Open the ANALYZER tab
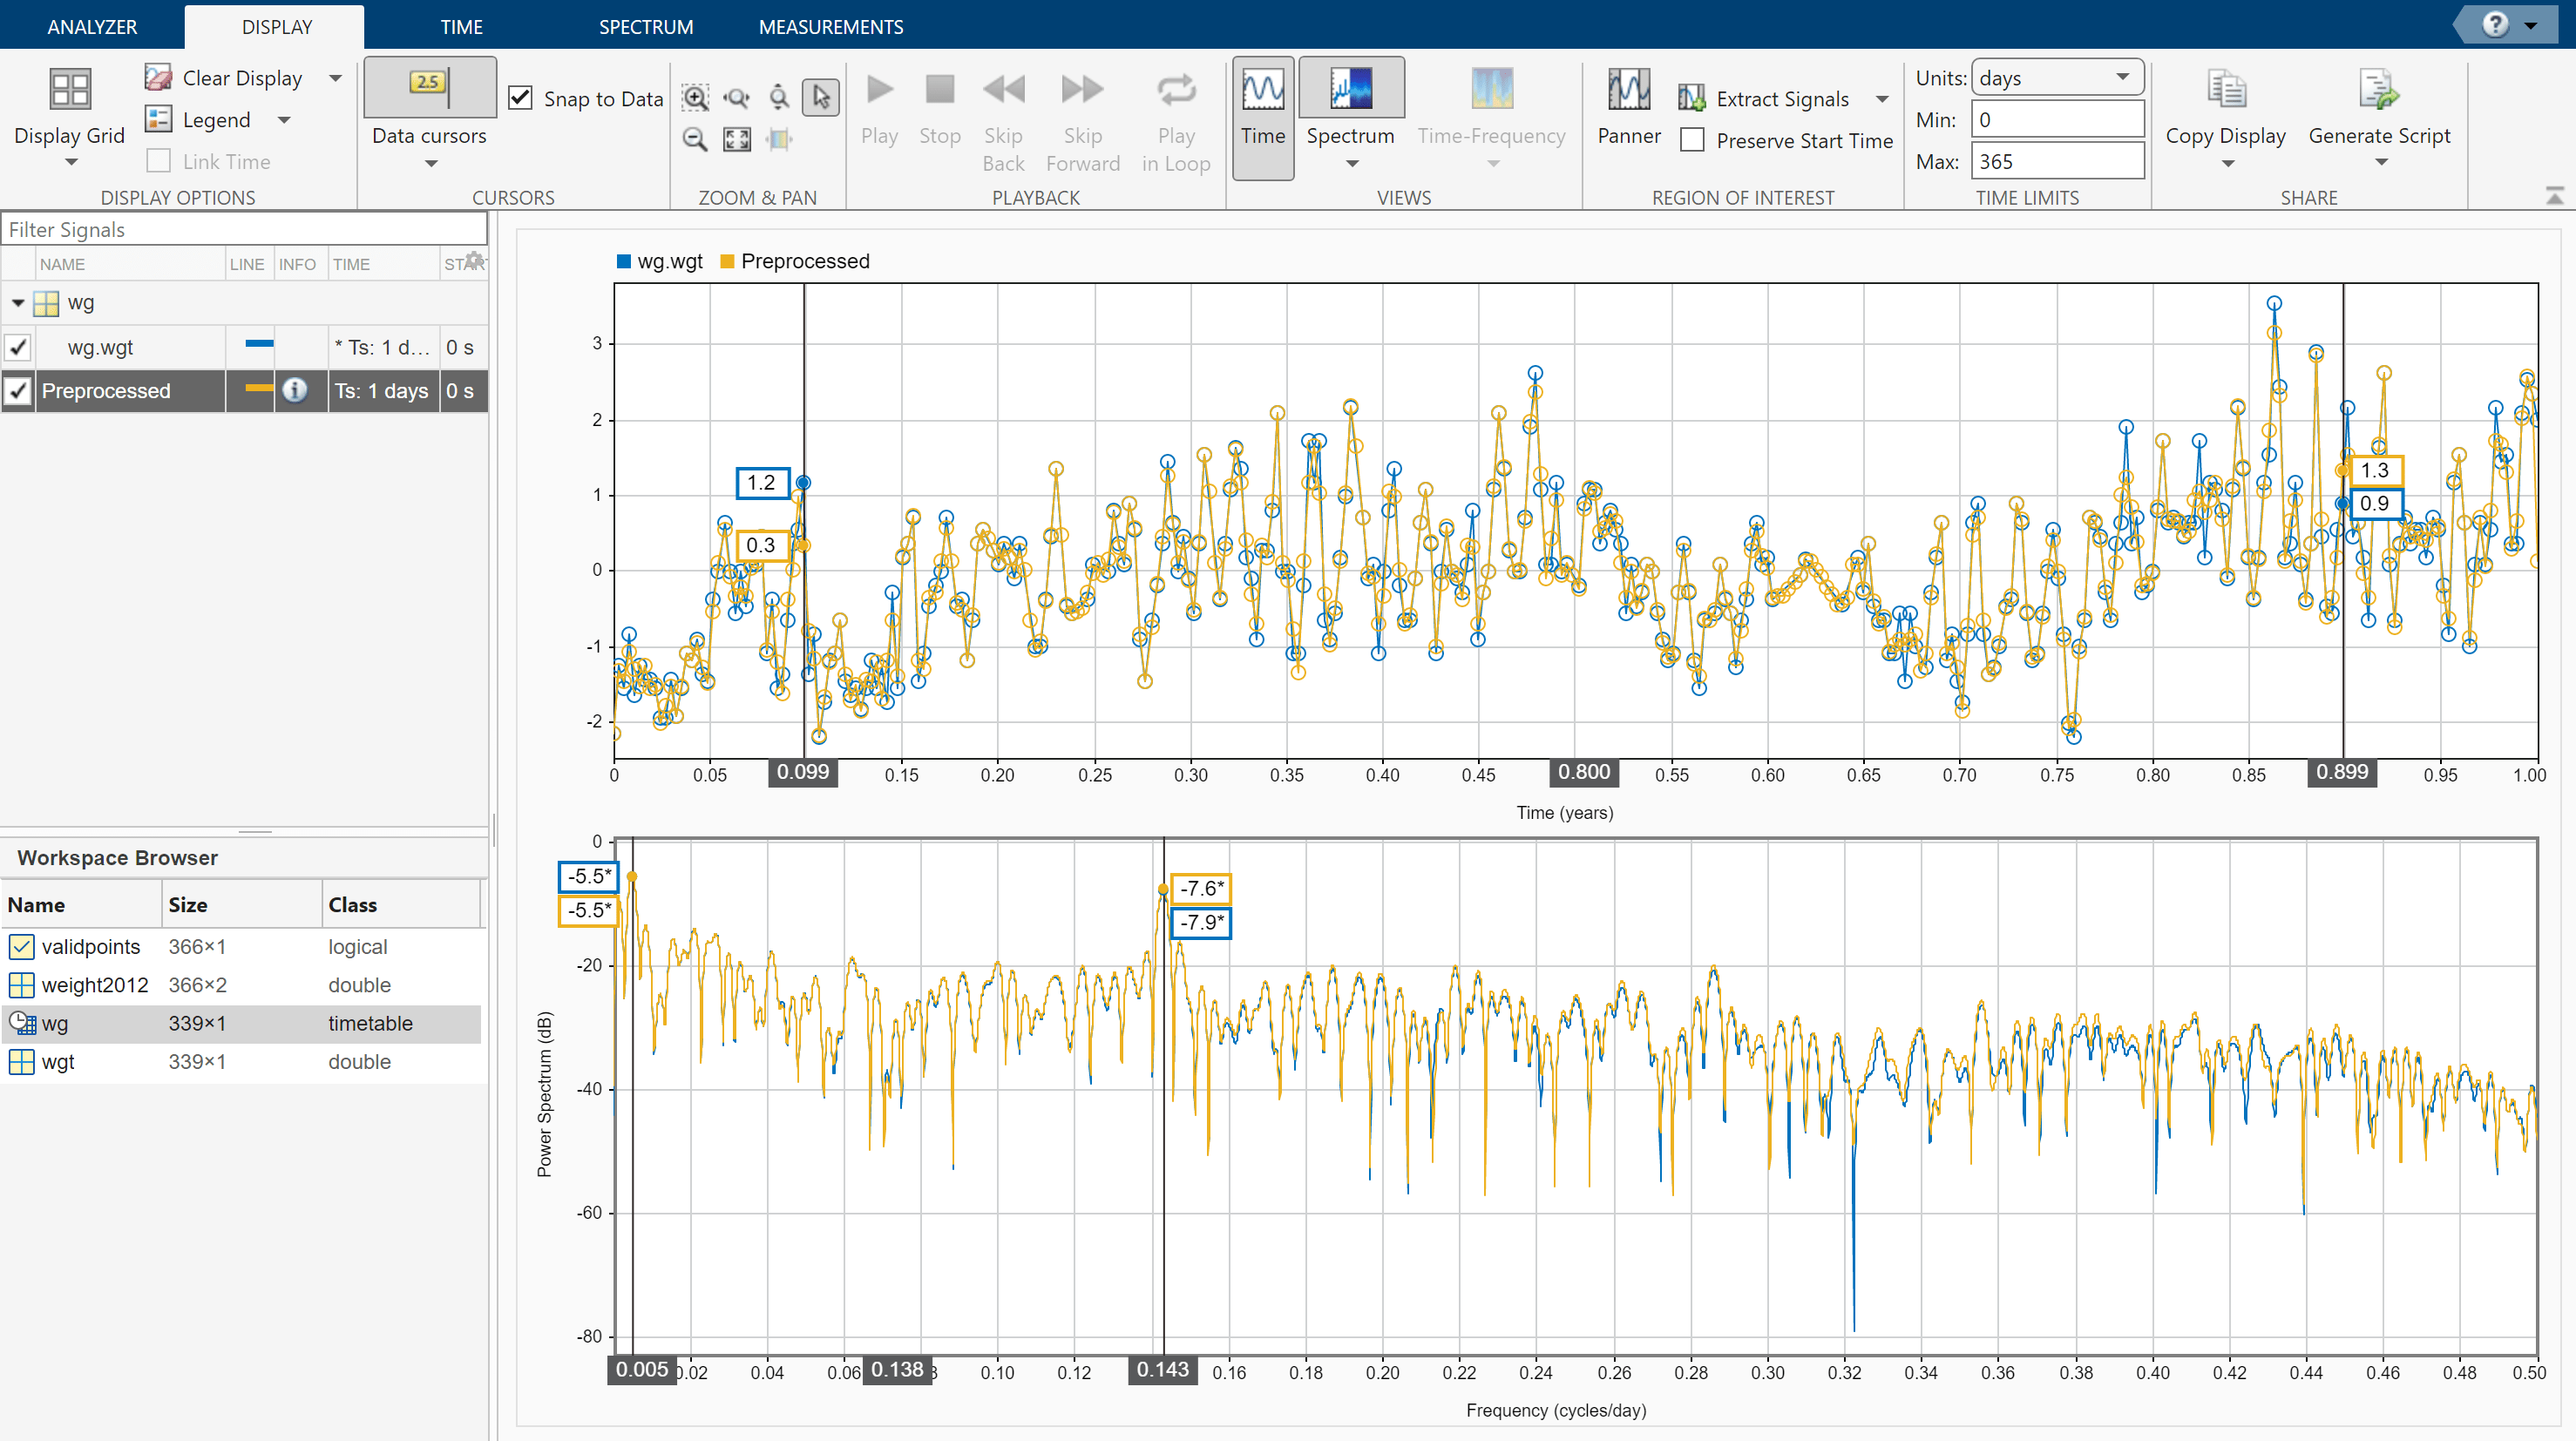Screen dimensions: 2576x1441 pos(92,27)
